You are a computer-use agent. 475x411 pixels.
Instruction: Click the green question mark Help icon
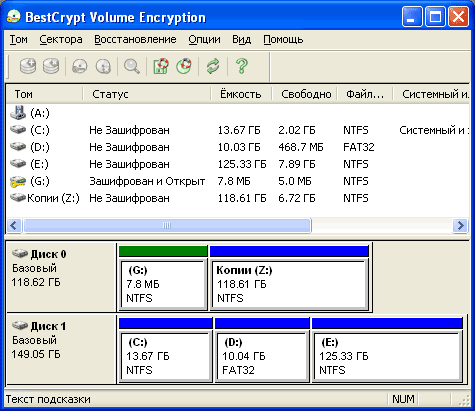[242, 66]
